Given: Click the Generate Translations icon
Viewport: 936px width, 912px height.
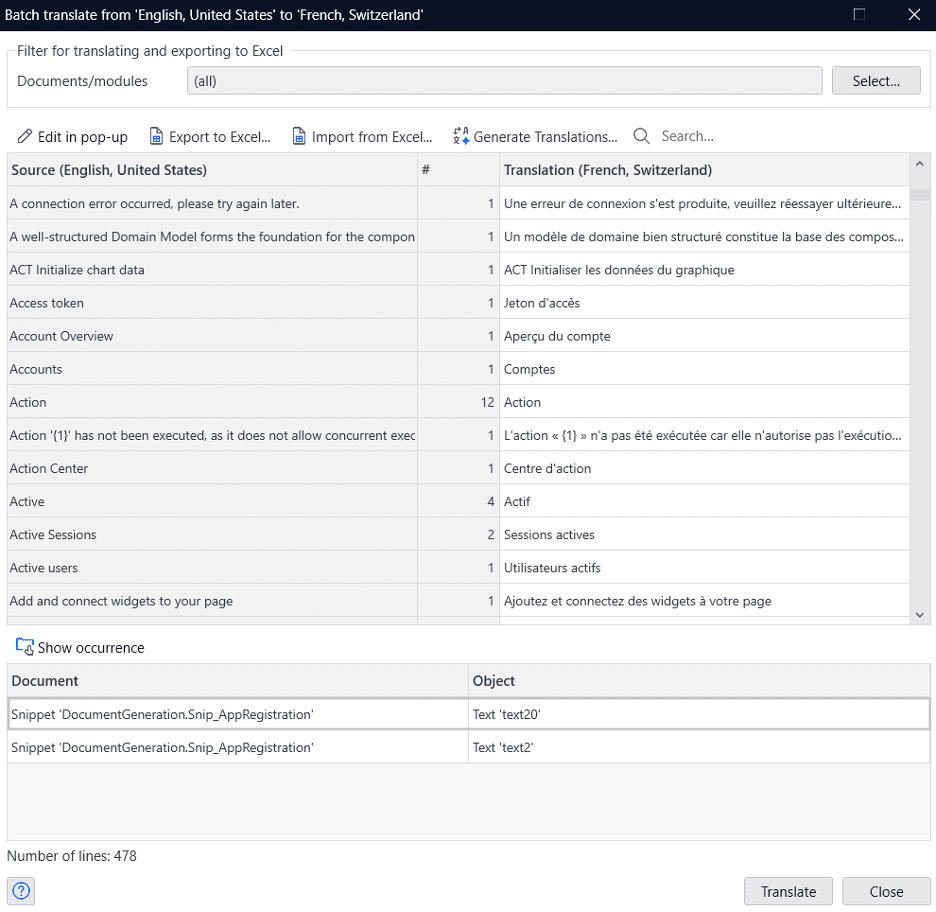Looking at the screenshot, I should (x=461, y=136).
